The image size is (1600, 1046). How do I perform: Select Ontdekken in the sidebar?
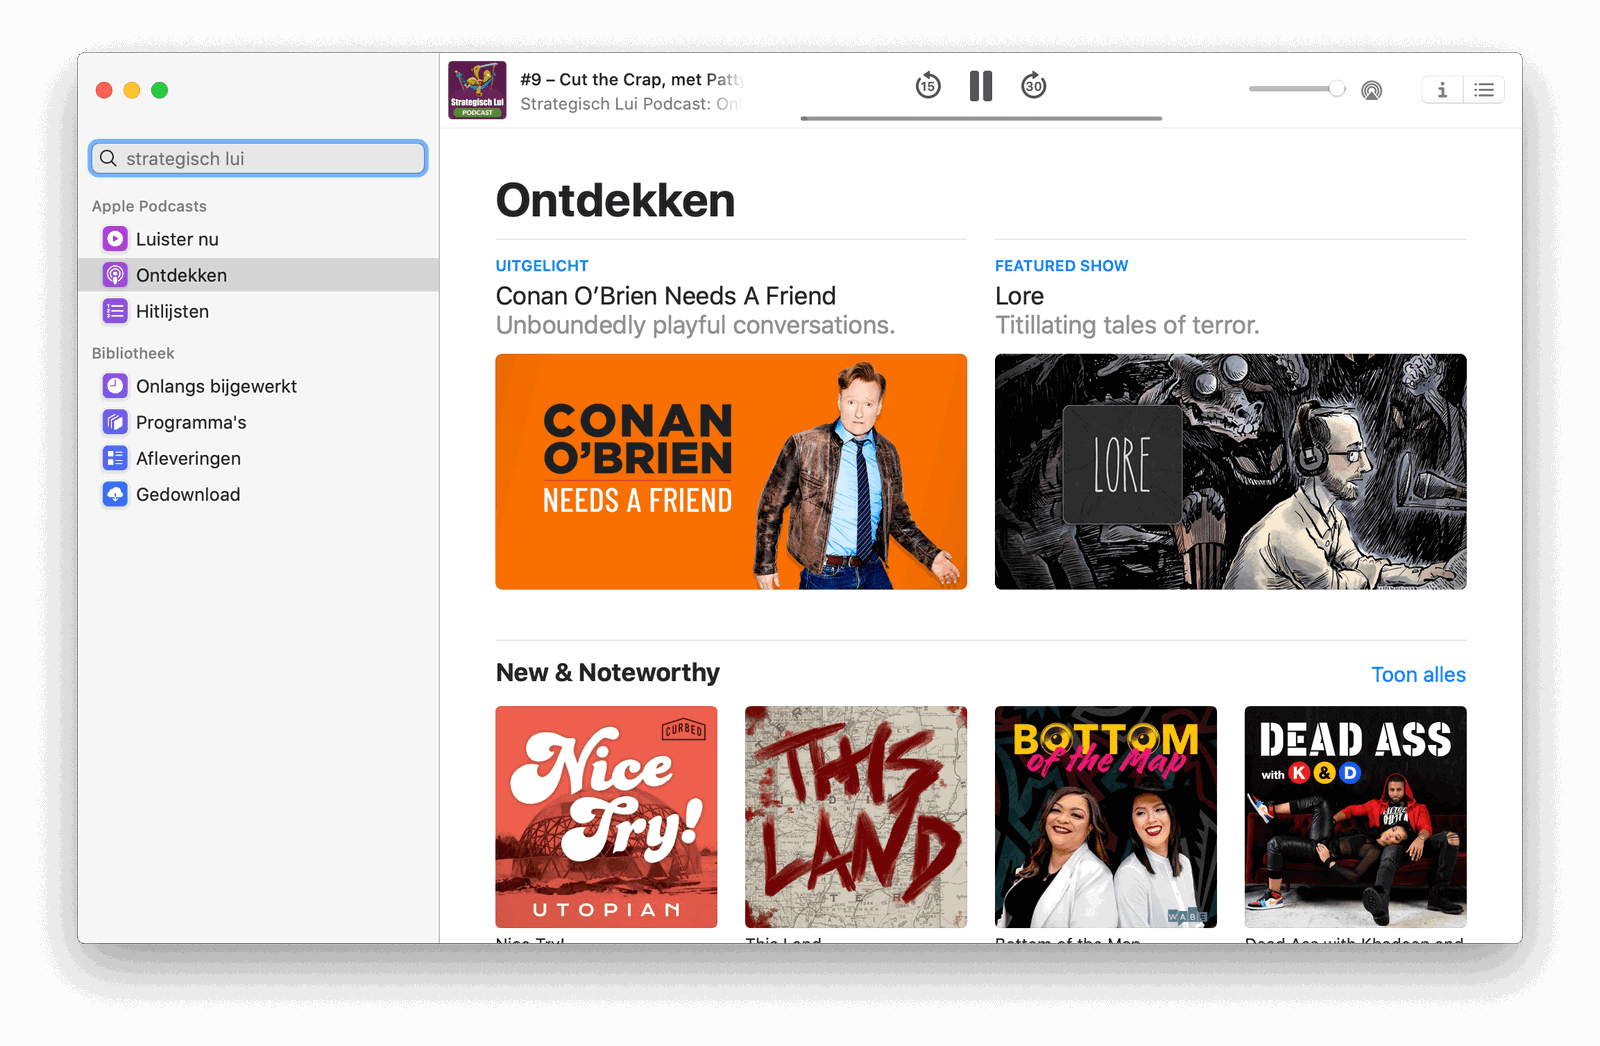point(258,275)
